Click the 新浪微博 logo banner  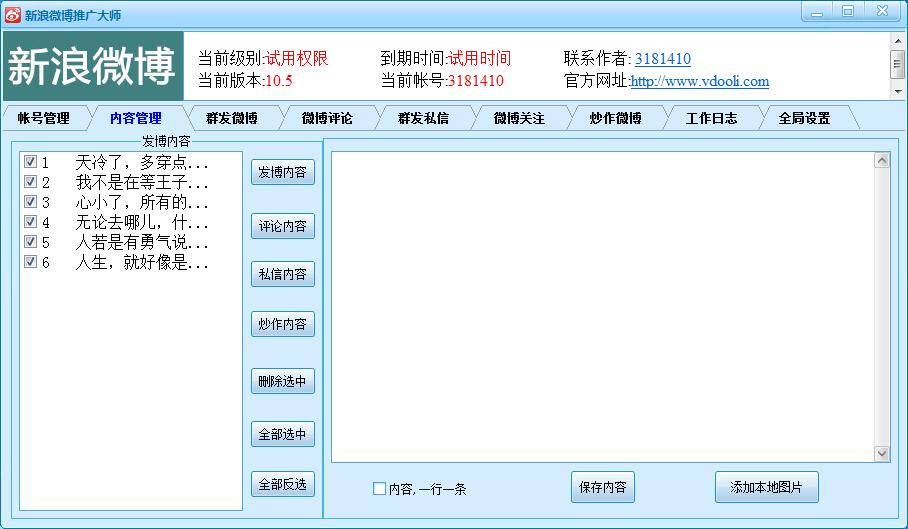pos(93,66)
